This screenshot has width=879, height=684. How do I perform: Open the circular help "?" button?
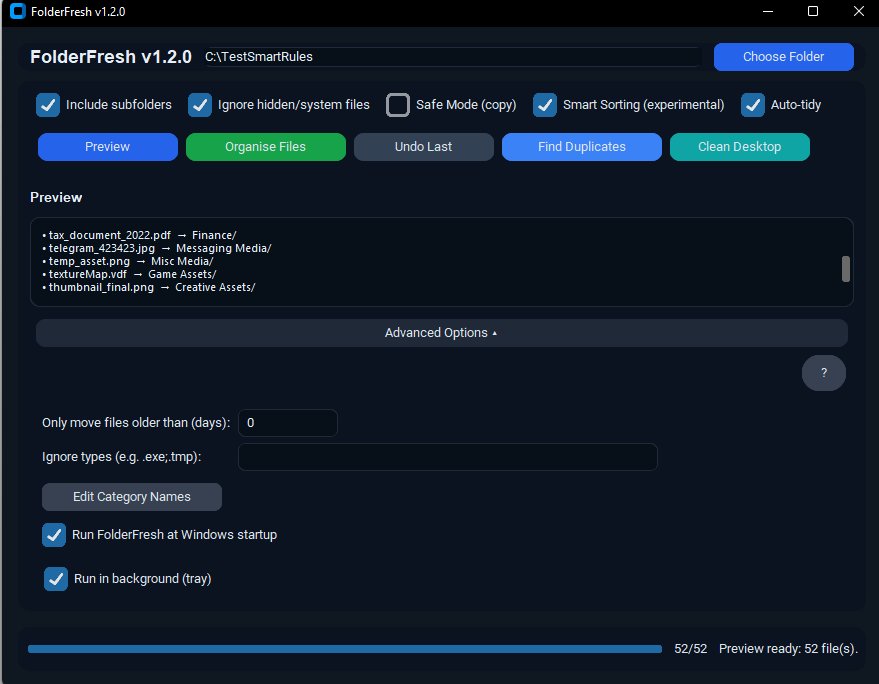click(823, 372)
